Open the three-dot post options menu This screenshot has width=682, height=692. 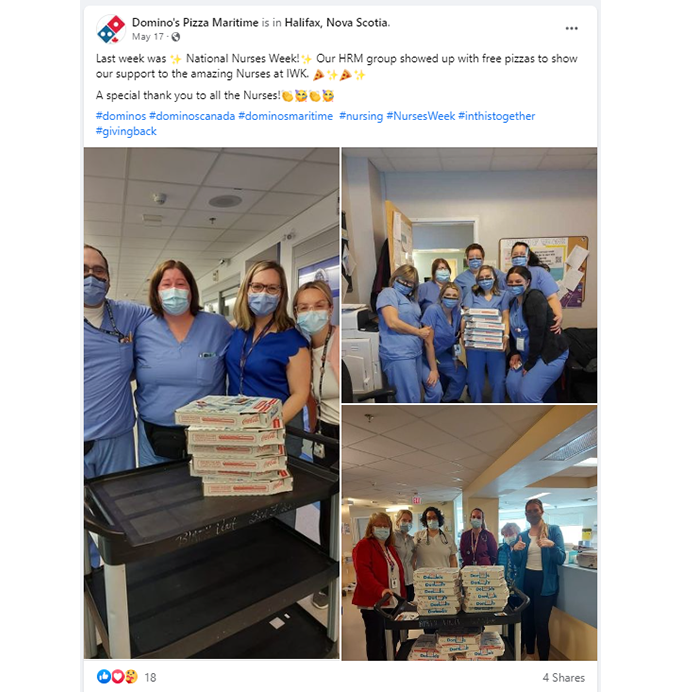pos(571,28)
